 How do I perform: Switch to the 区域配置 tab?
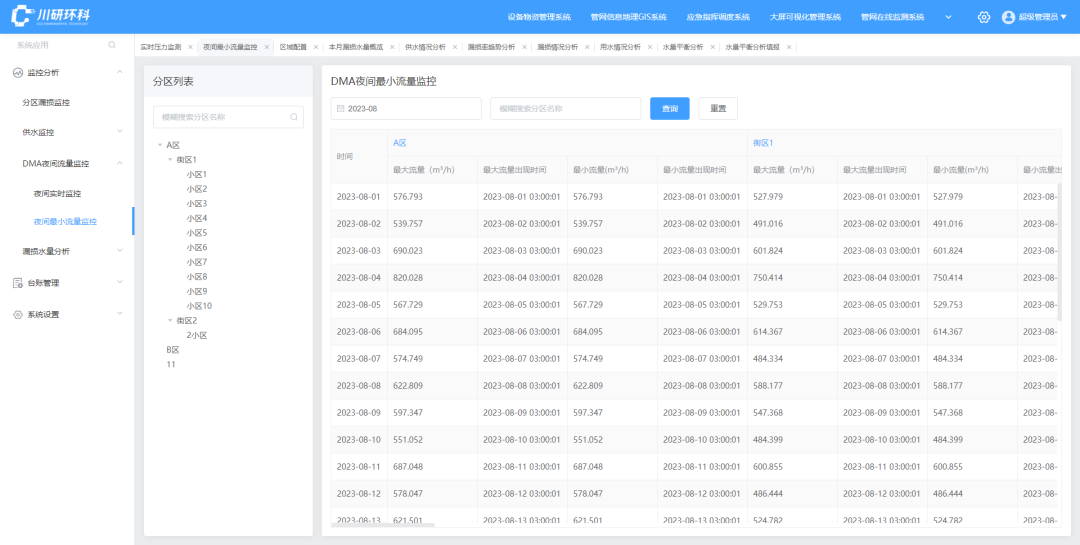pyautogui.click(x=293, y=47)
